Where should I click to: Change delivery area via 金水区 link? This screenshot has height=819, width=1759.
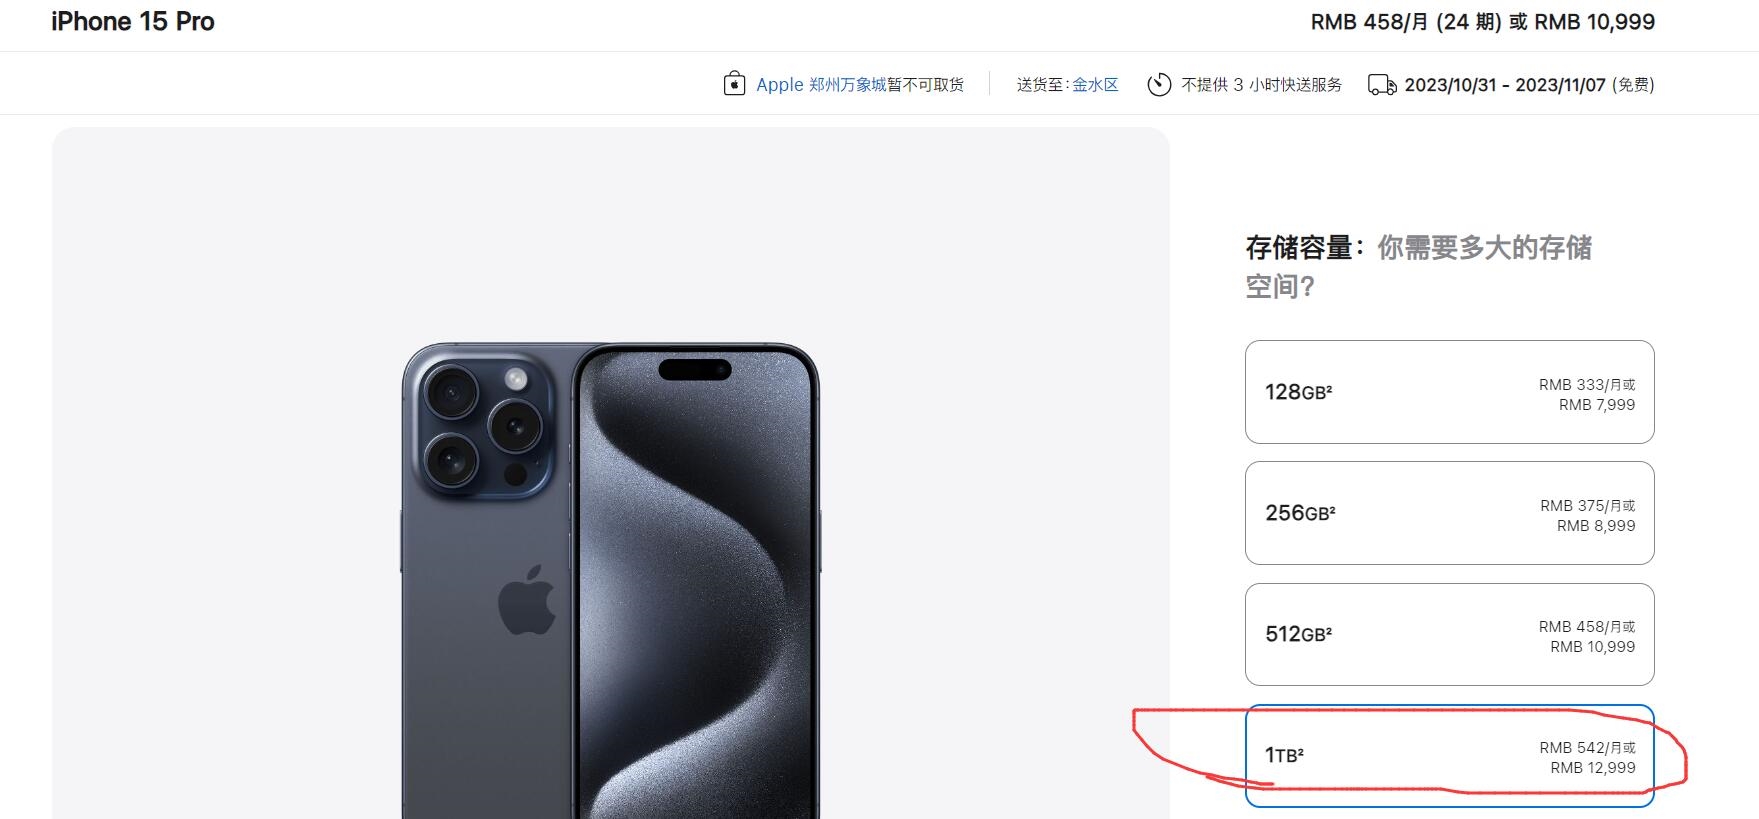1095,85
